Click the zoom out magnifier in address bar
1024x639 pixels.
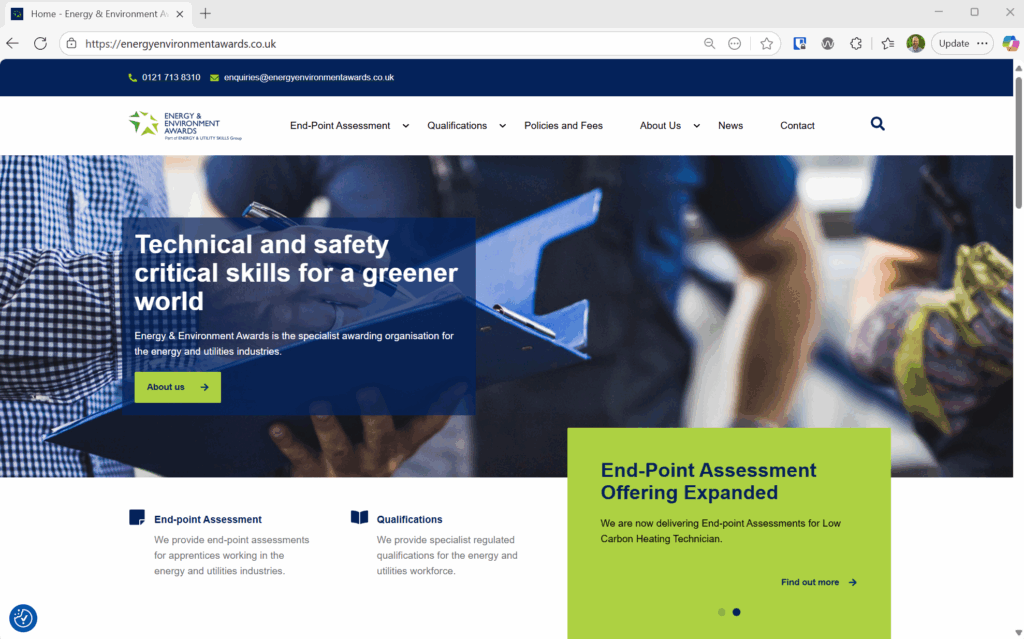tap(709, 44)
